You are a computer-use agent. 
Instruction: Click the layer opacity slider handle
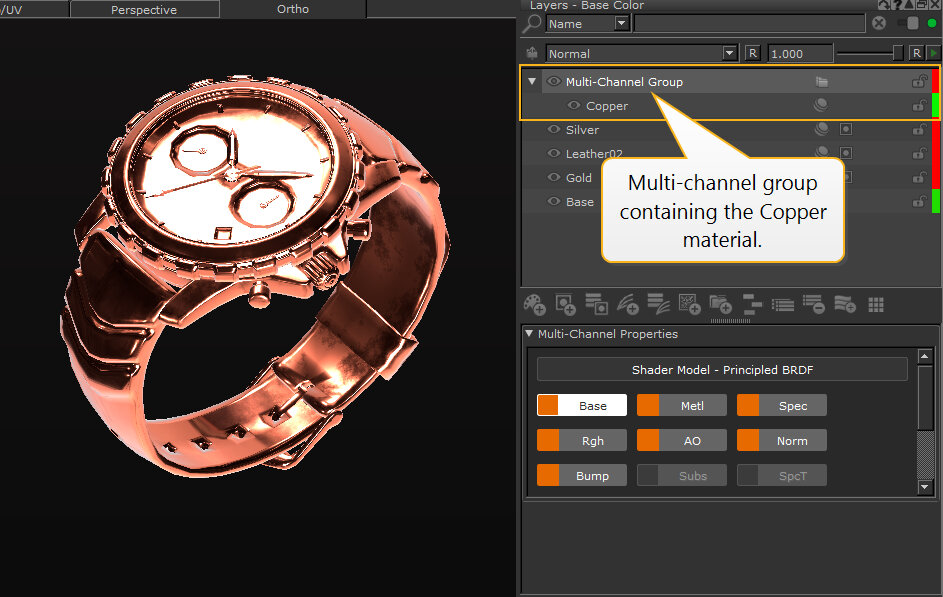(x=897, y=53)
